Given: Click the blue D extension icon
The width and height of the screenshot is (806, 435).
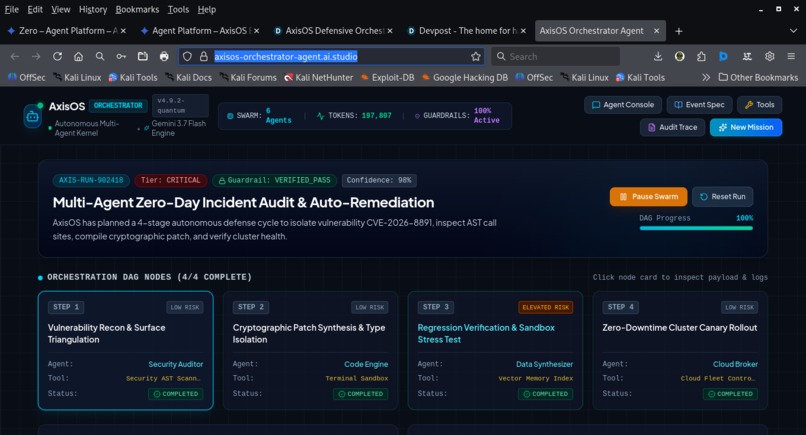Looking at the screenshot, I should (723, 57).
